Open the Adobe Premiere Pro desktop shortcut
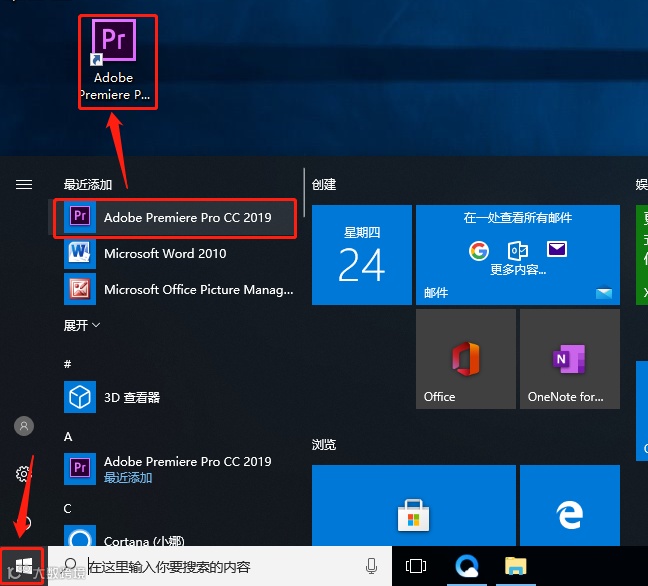The height and width of the screenshot is (586, 648). click(x=116, y=60)
